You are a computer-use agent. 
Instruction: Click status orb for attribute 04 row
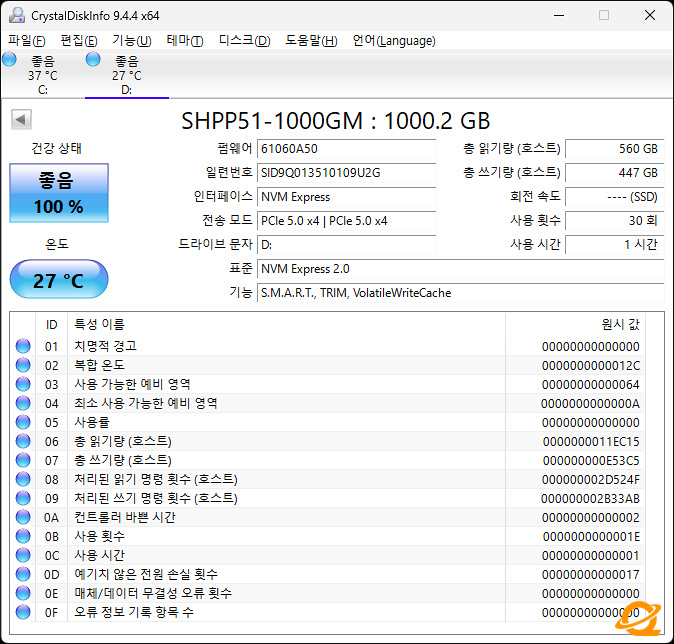(x=23, y=403)
